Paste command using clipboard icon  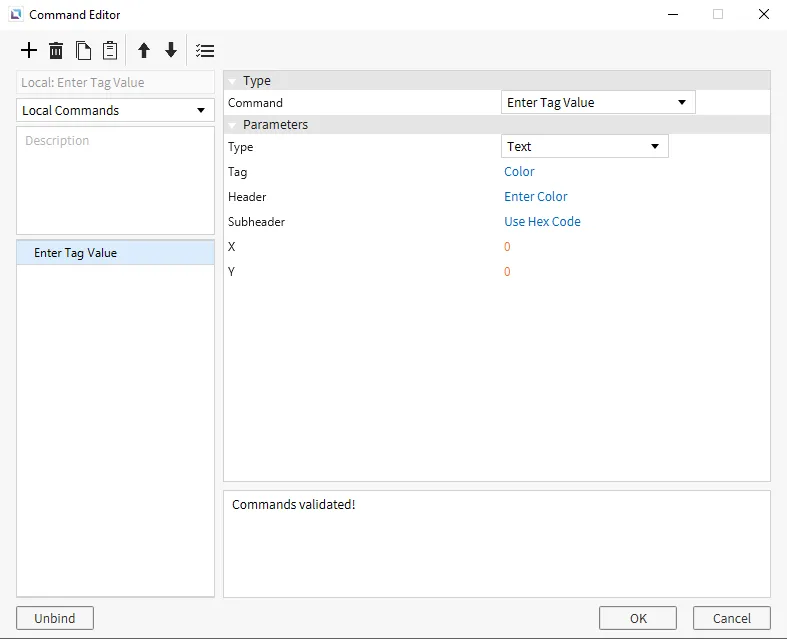[110, 51]
